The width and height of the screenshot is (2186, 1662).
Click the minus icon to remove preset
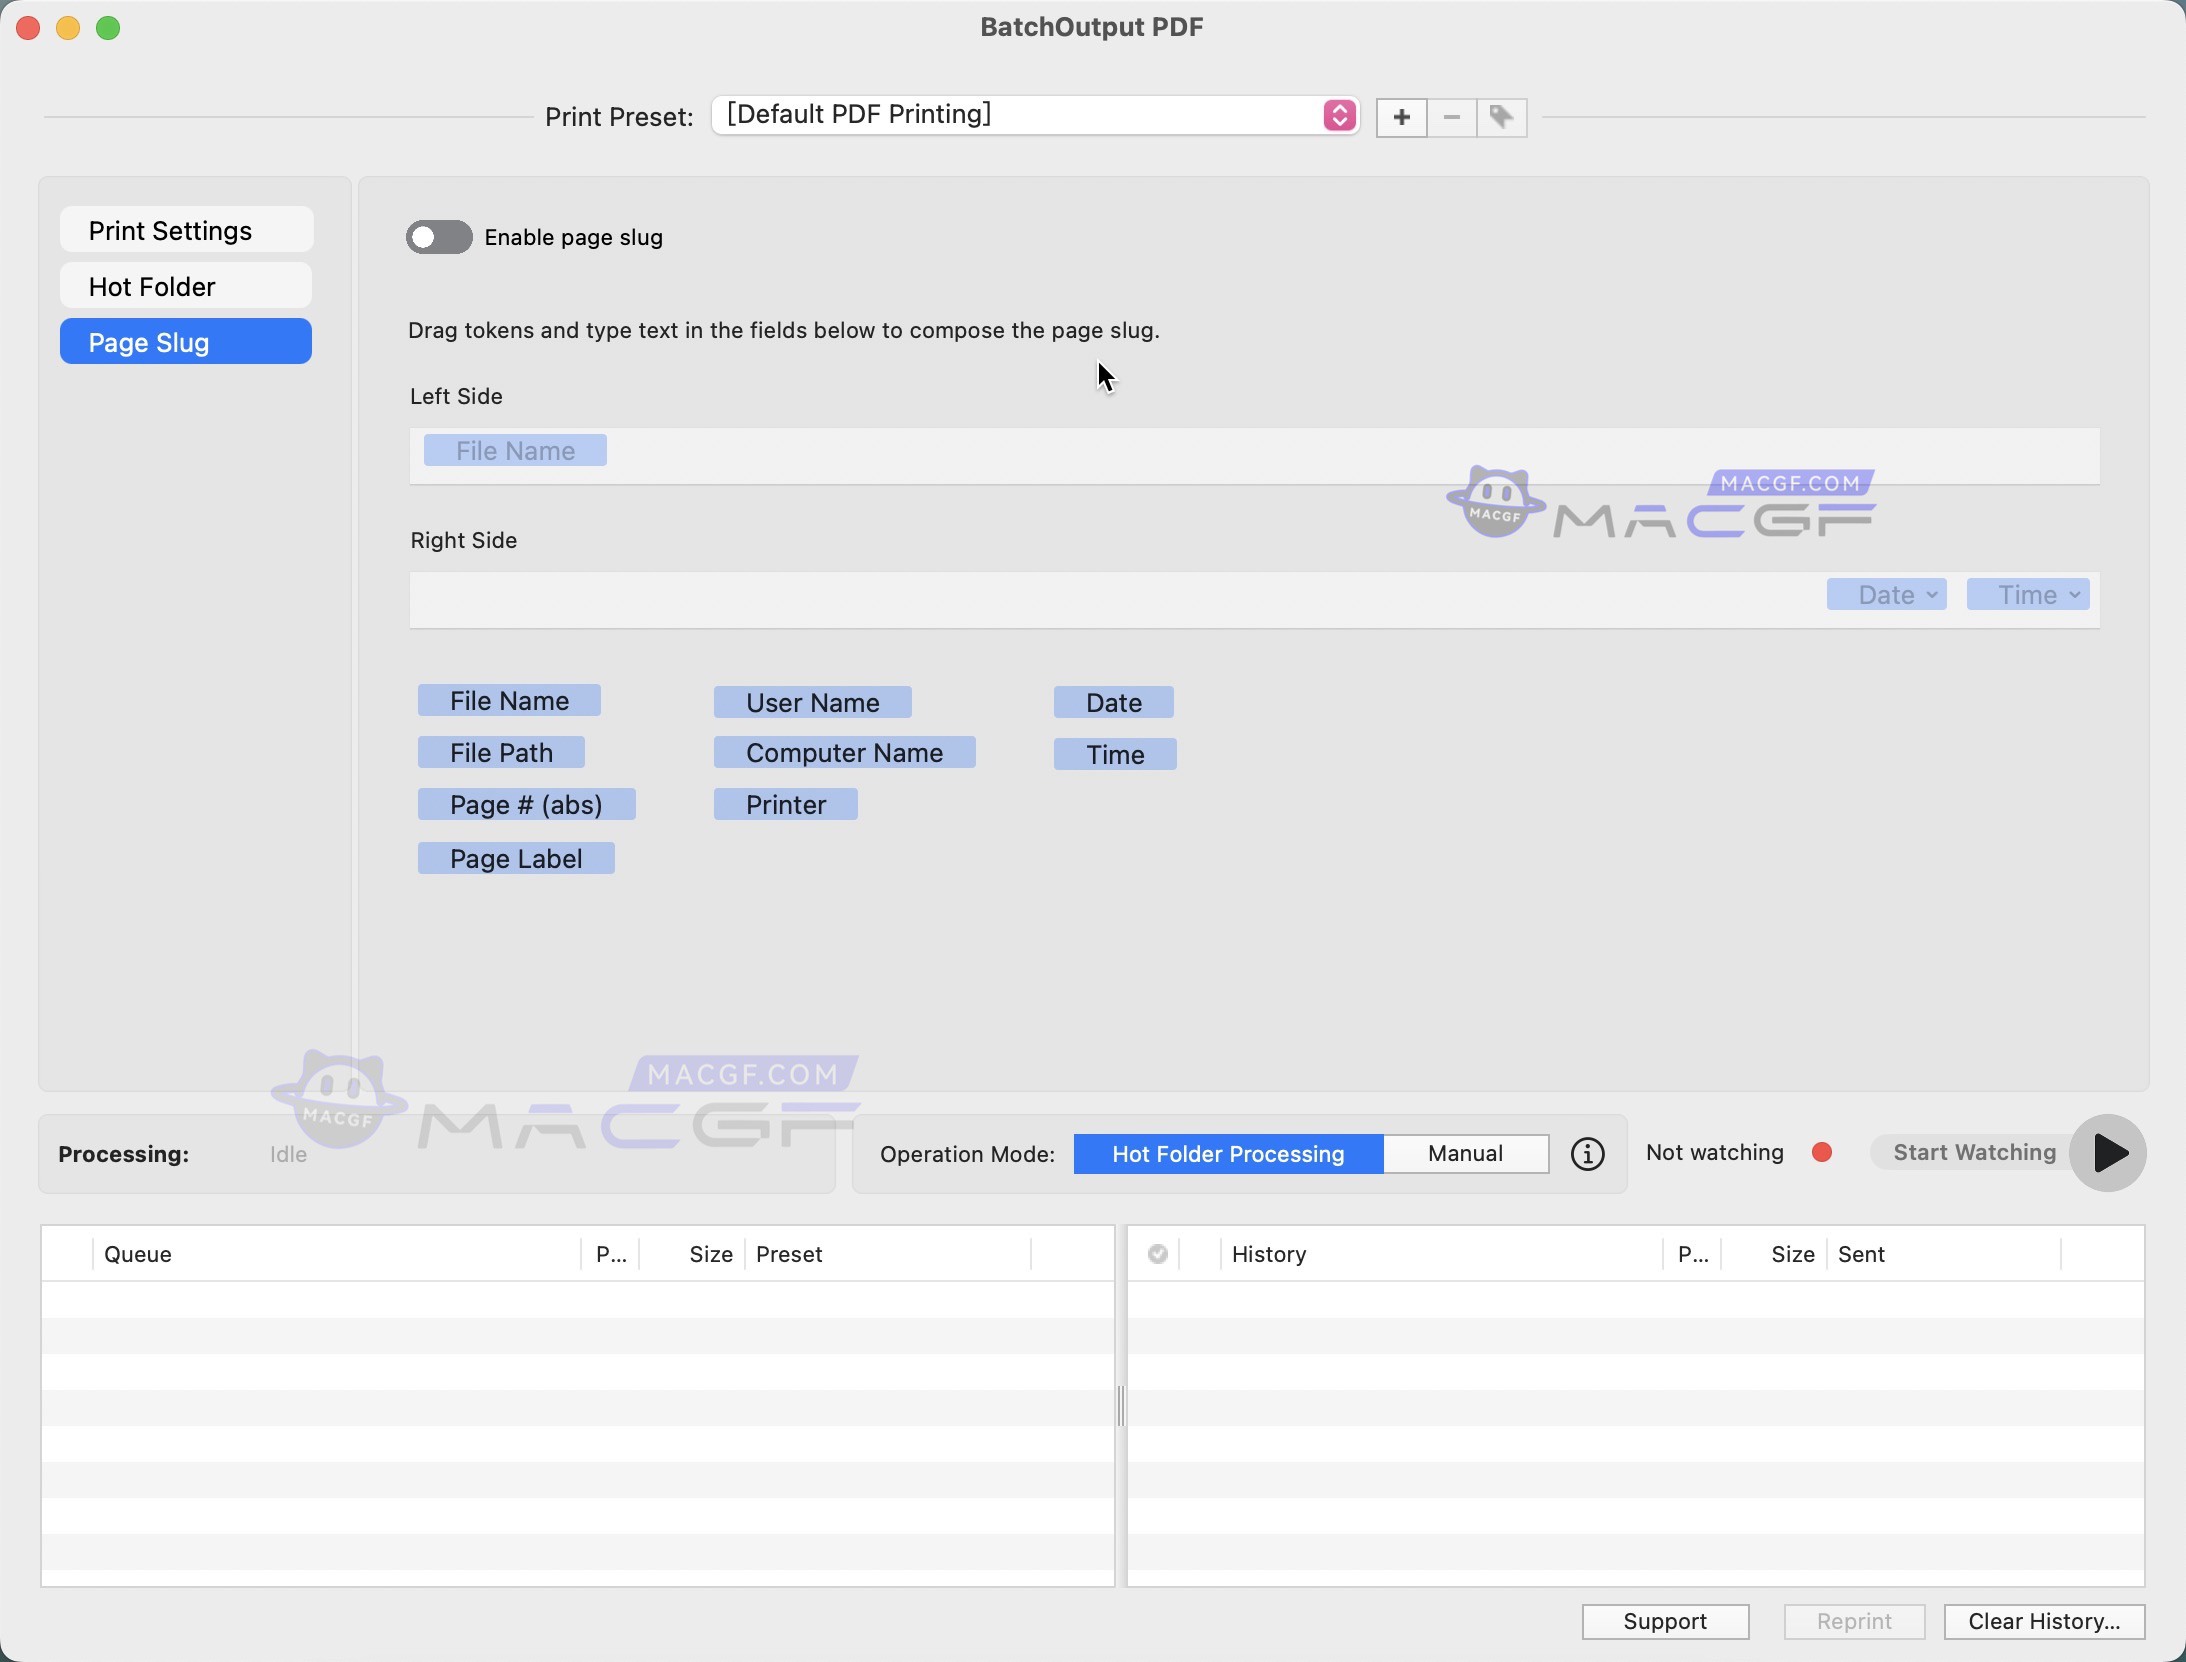point(1451,117)
